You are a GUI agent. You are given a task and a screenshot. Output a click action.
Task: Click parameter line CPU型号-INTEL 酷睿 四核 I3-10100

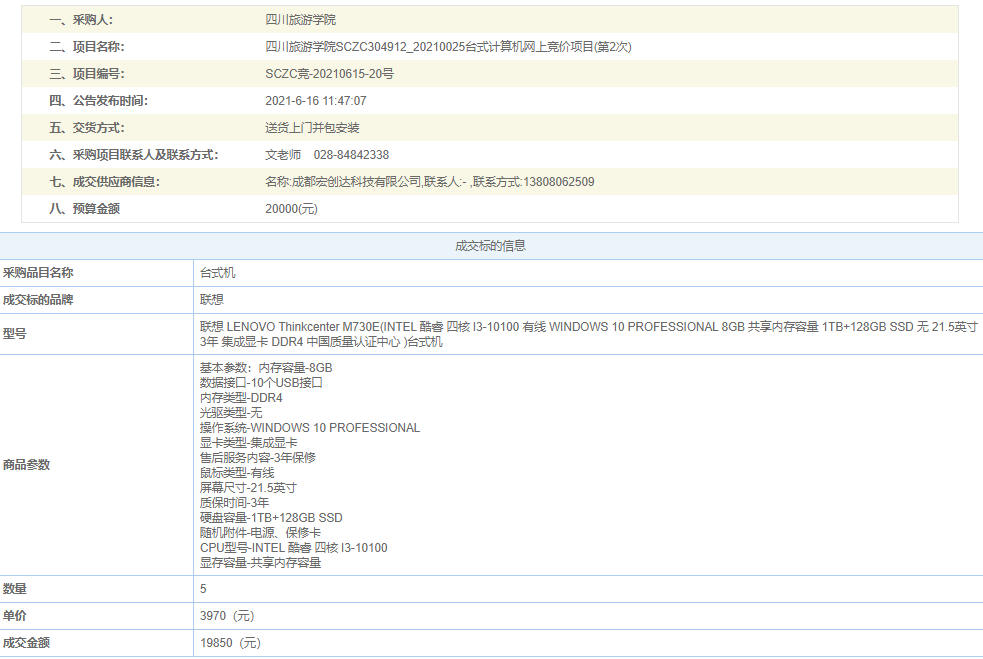click(x=293, y=548)
